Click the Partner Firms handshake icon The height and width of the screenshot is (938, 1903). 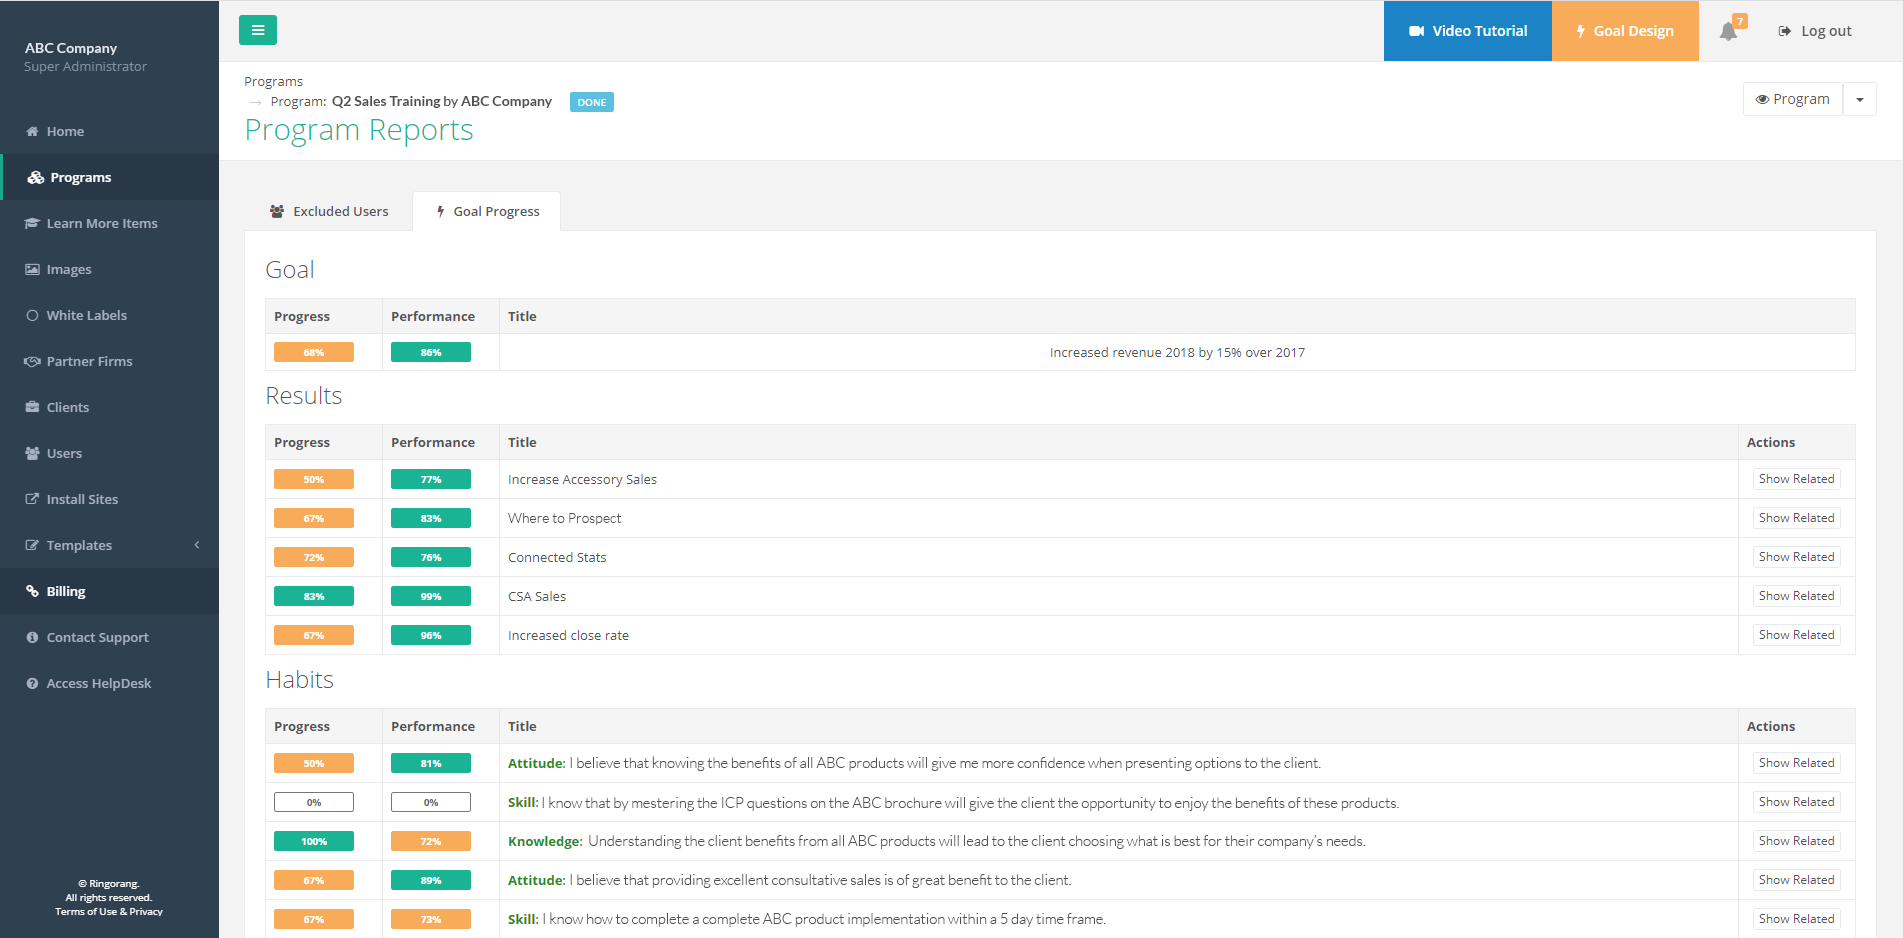(32, 361)
